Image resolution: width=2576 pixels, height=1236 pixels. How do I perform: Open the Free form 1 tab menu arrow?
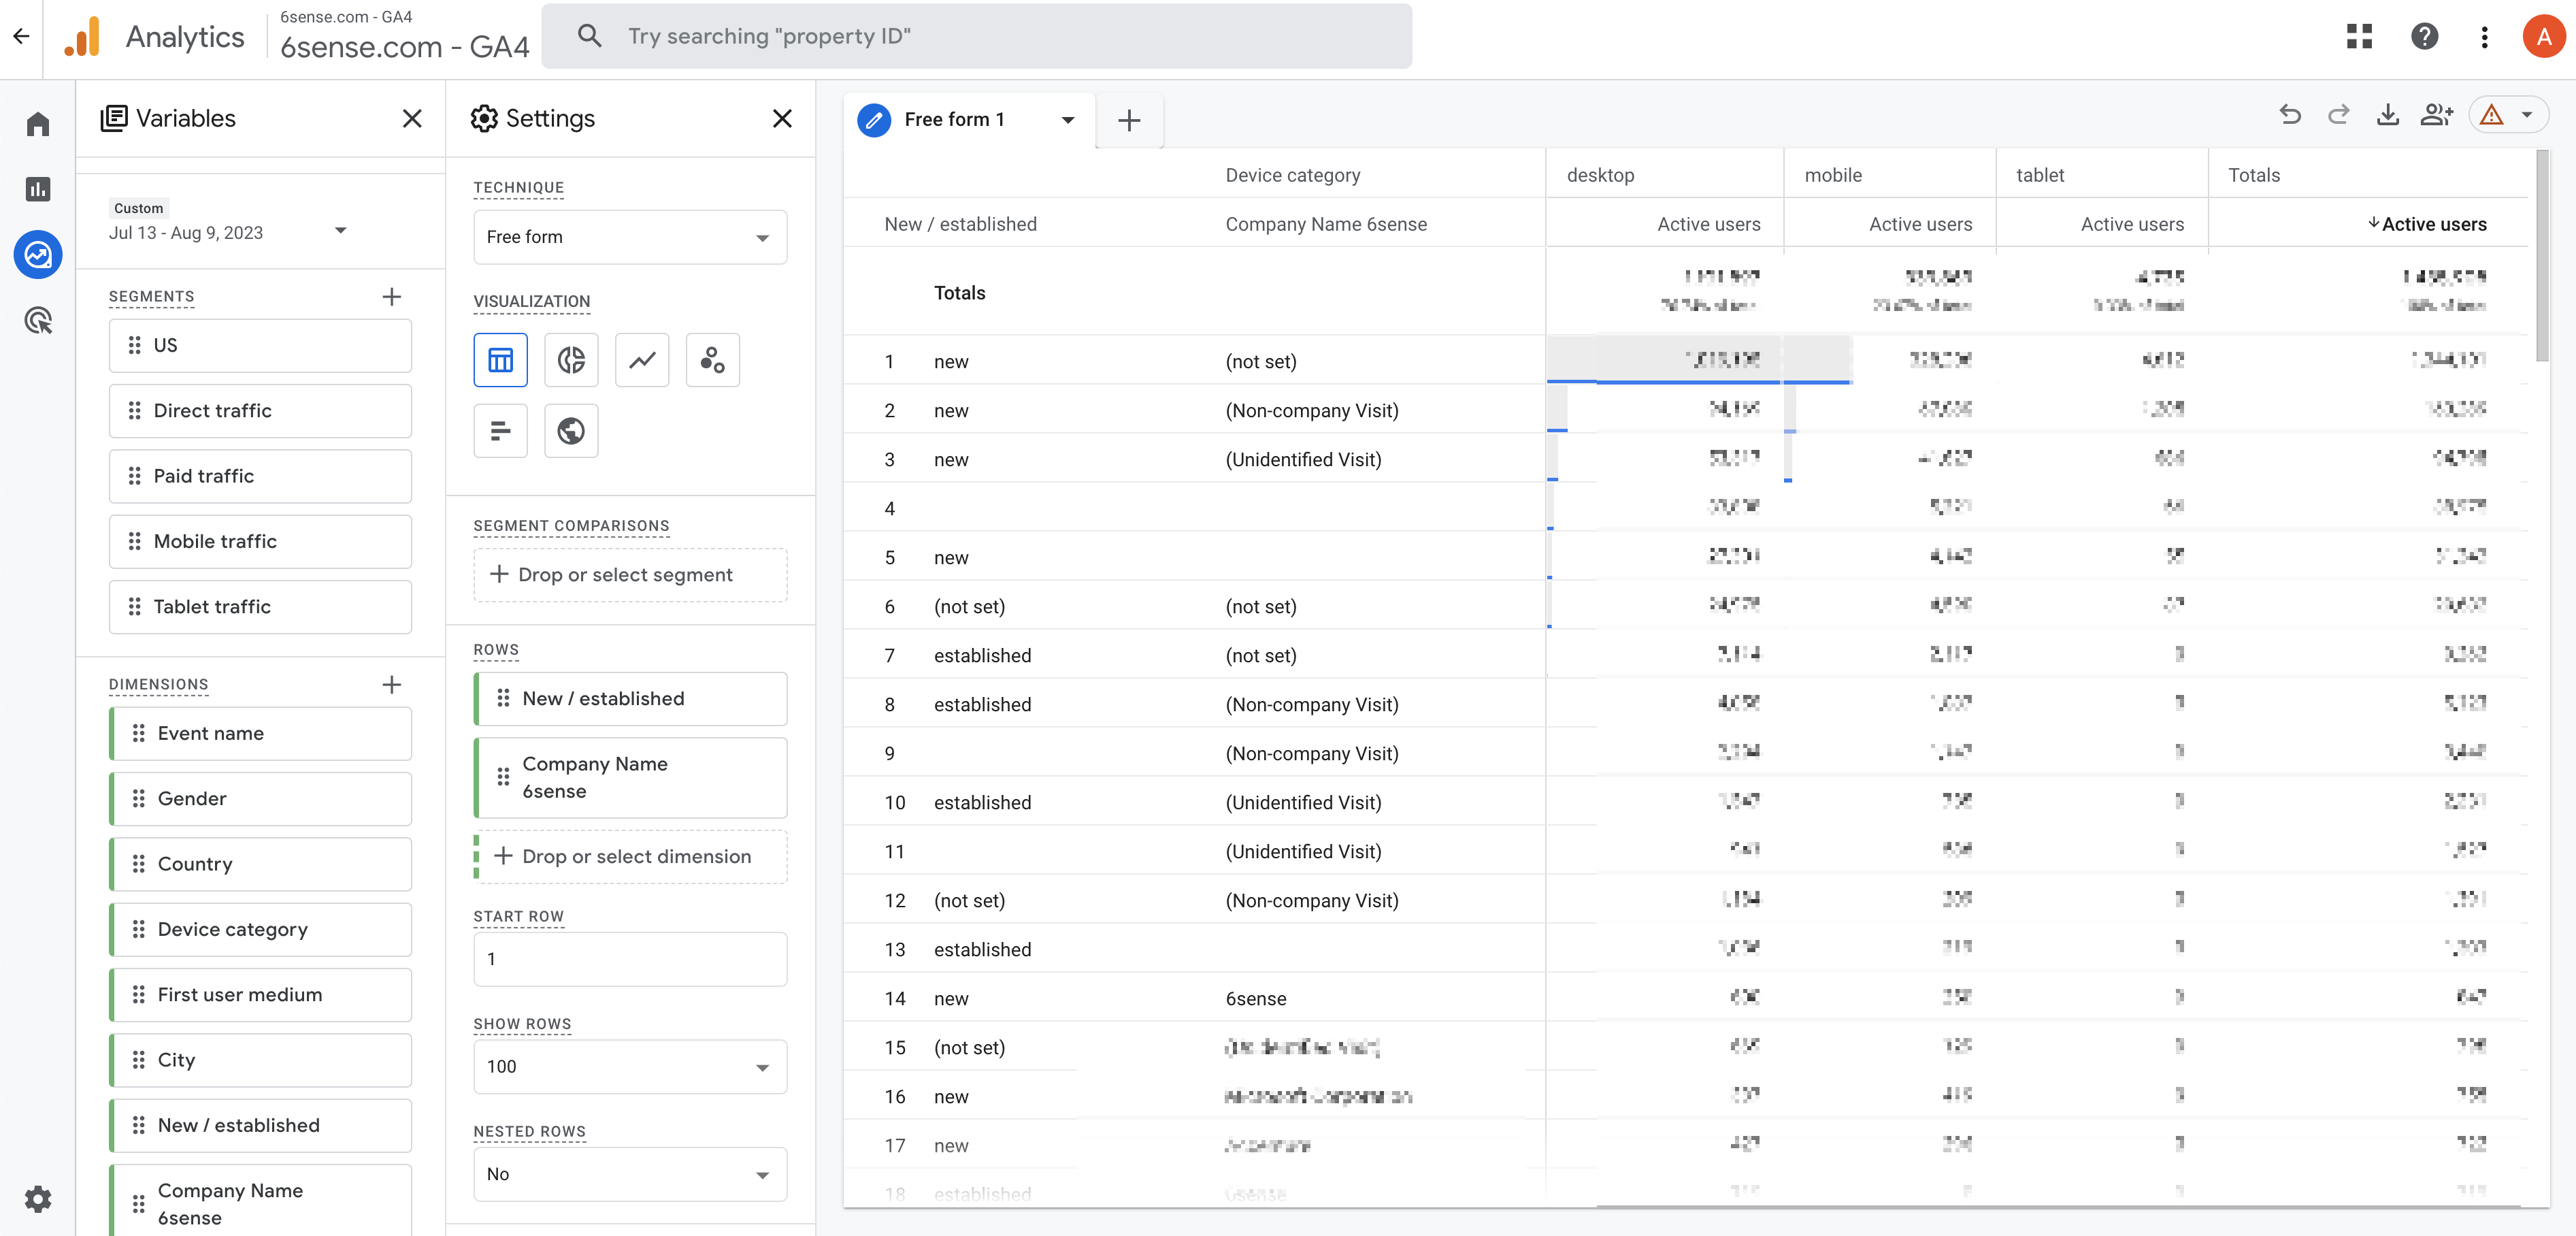(1068, 120)
